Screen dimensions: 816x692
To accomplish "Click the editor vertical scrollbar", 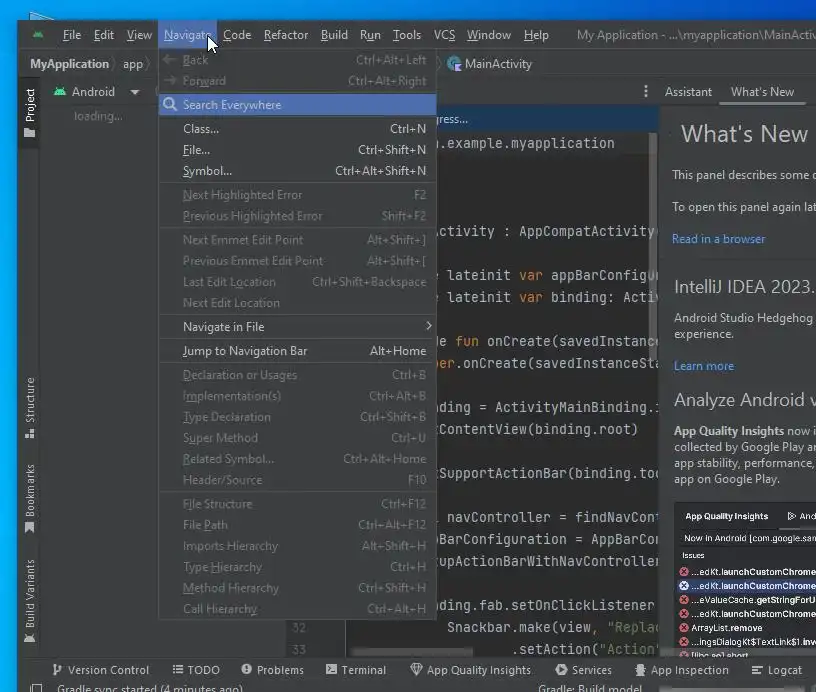I will (652, 245).
